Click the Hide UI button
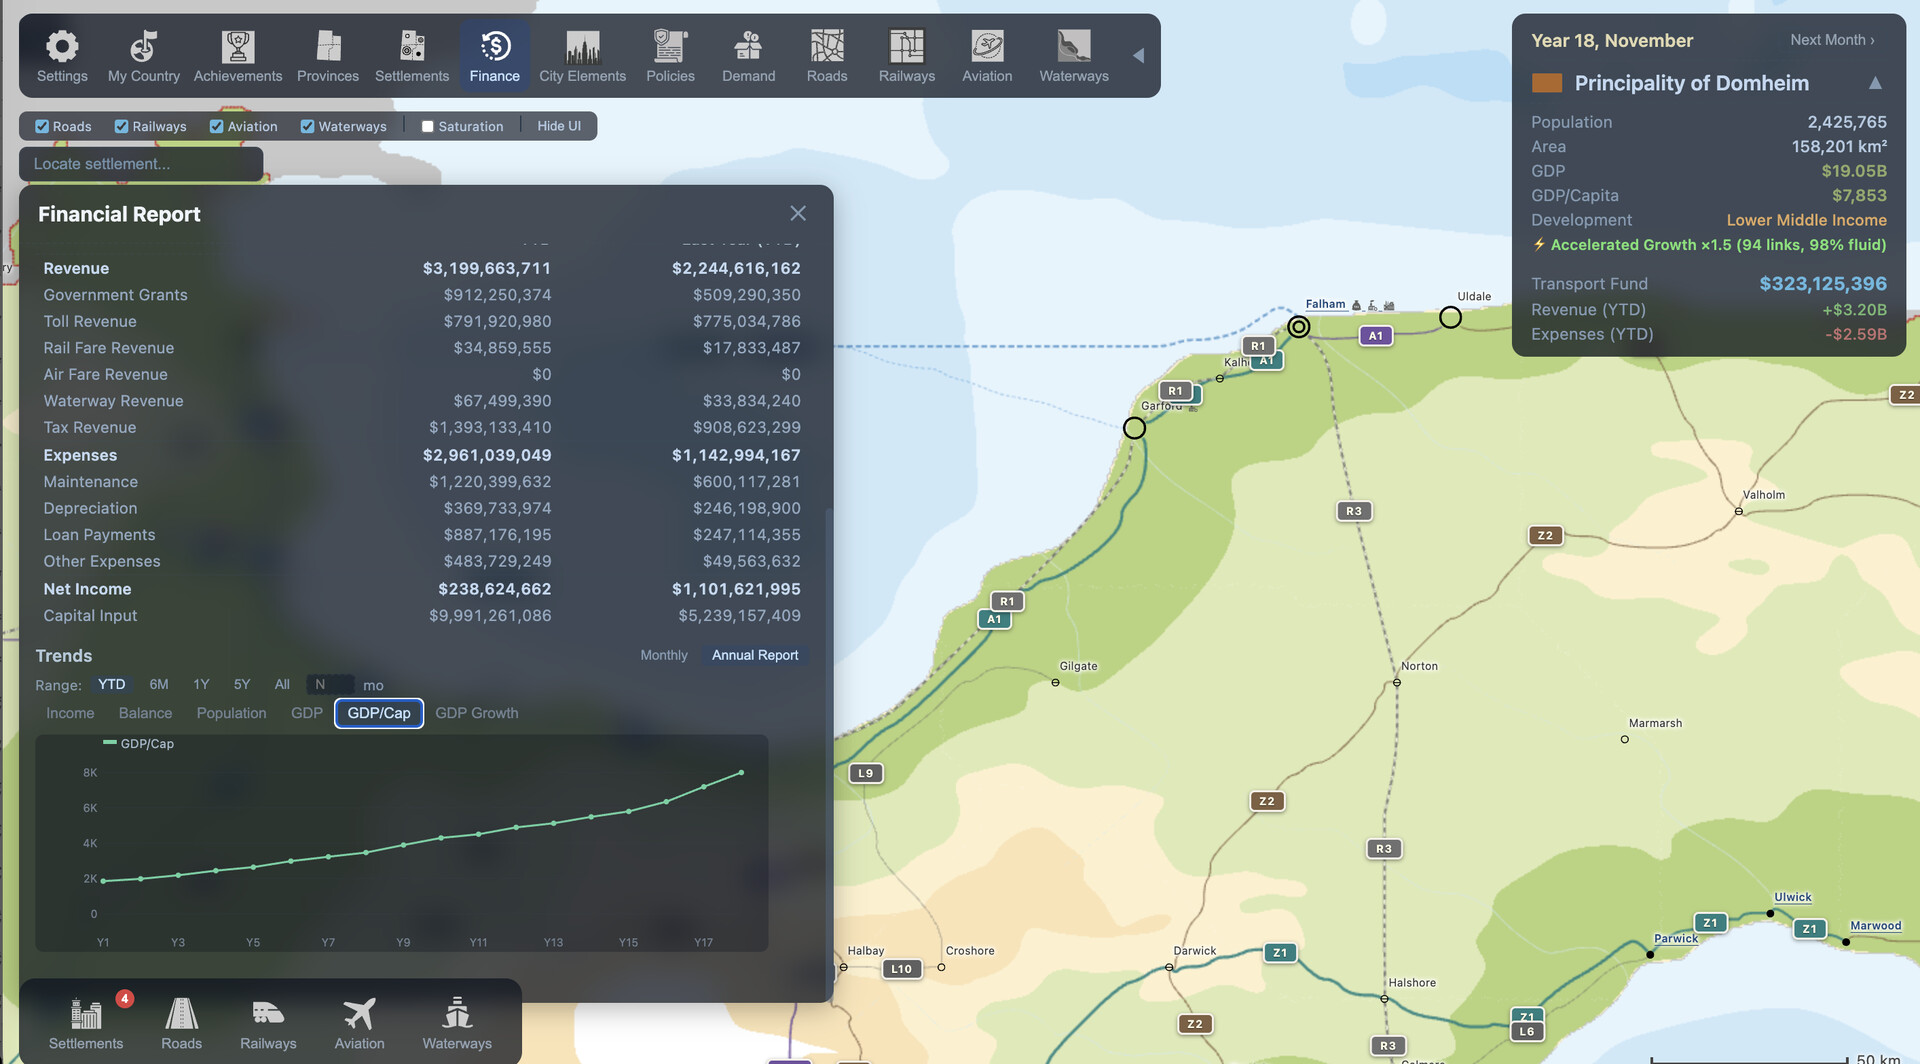Screen dimensions: 1920x1064 [558, 126]
